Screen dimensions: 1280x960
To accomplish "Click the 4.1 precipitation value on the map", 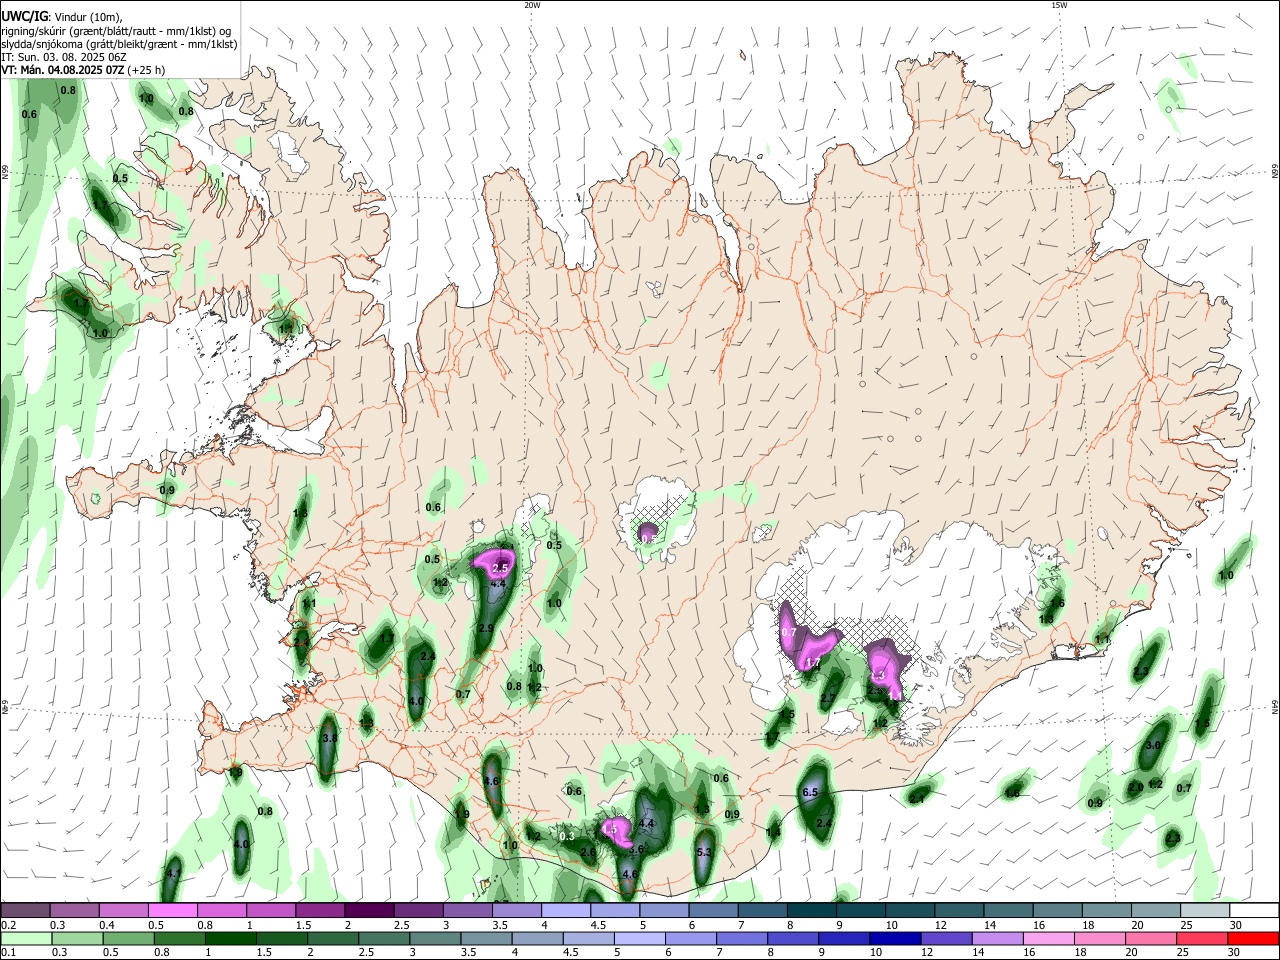I will point(173,874).
